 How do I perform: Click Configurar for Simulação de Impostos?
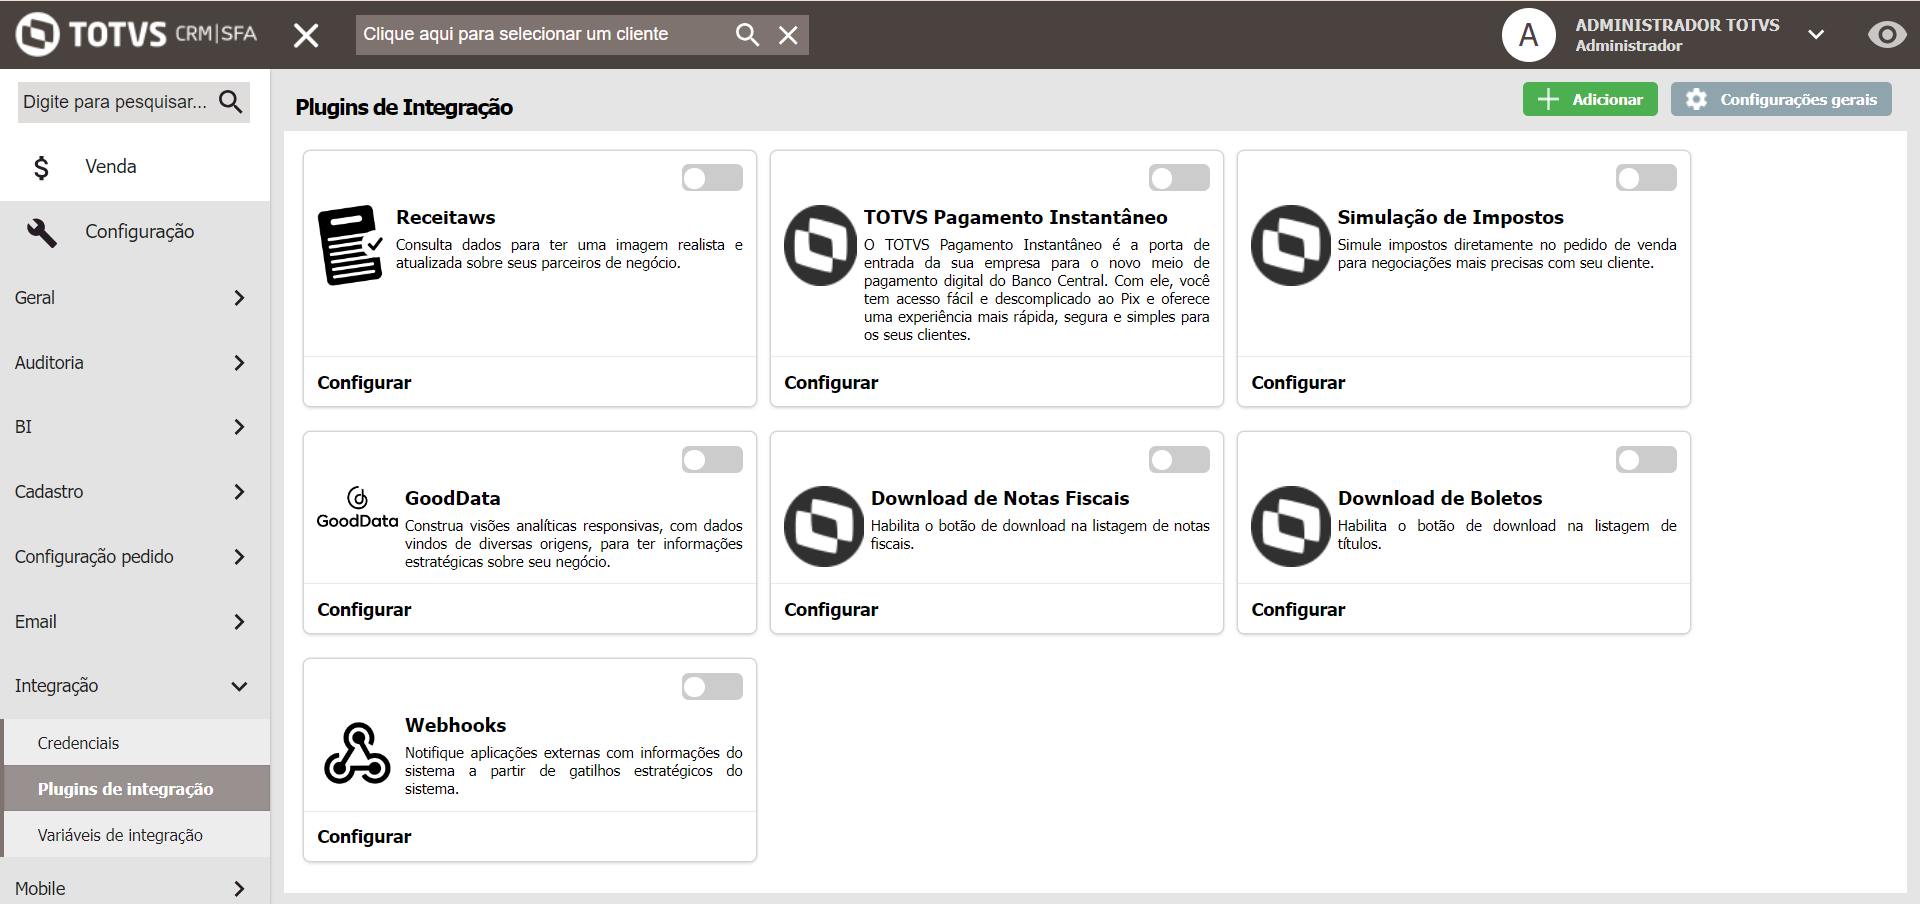pyautogui.click(x=1298, y=383)
